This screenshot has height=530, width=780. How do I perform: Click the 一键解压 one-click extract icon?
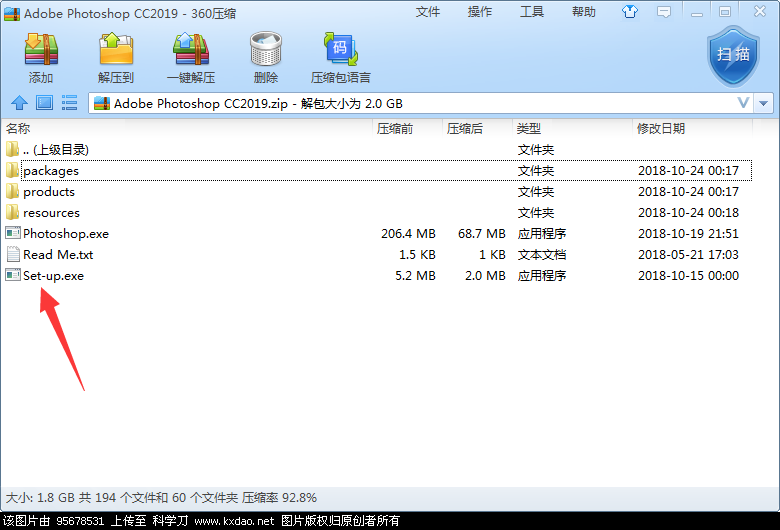191,49
